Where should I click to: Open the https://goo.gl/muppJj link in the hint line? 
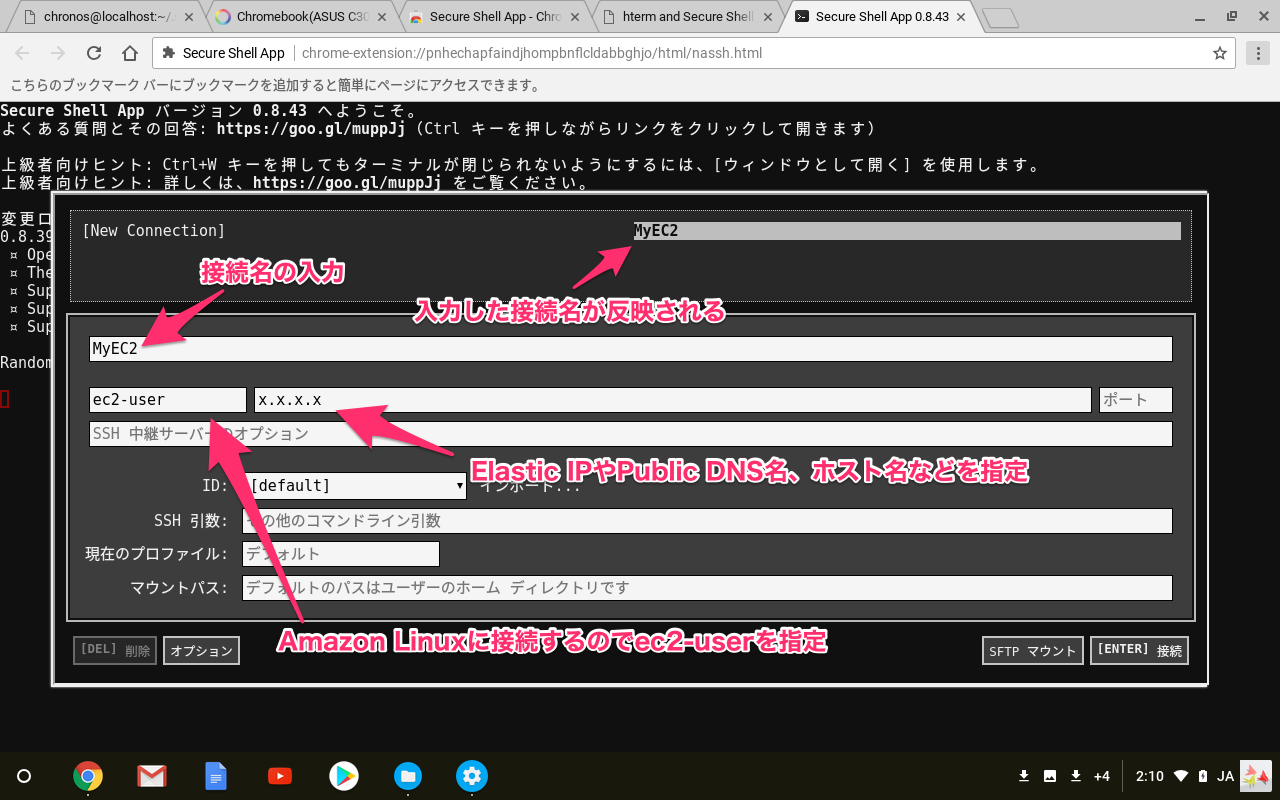(347, 183)
